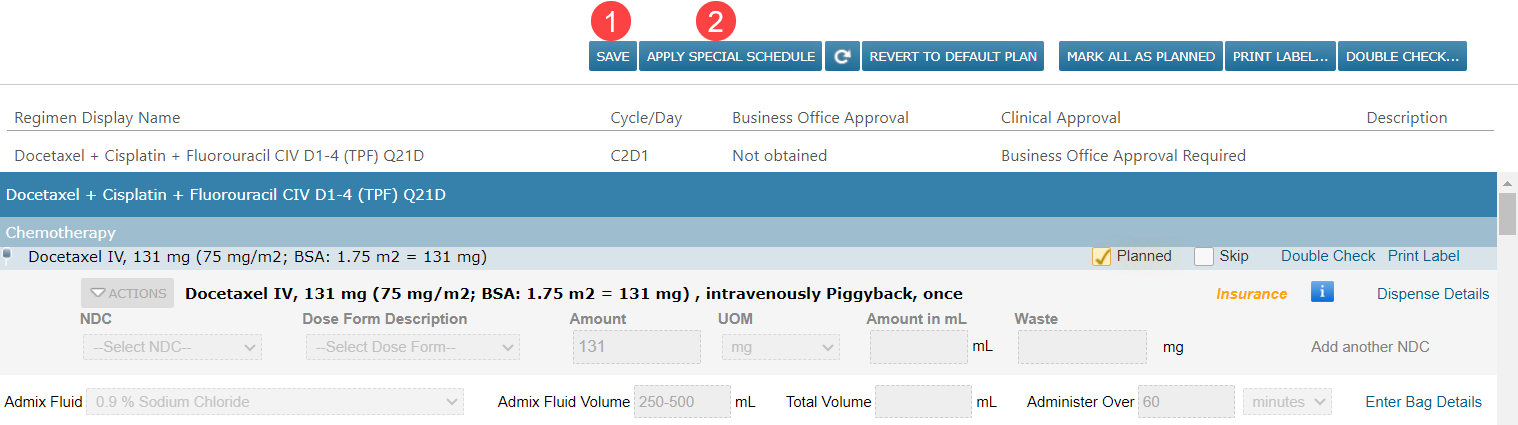1518x425 pixels.
Task: Click the pin icon beside Docetaxel row
Action: [7, 256]
